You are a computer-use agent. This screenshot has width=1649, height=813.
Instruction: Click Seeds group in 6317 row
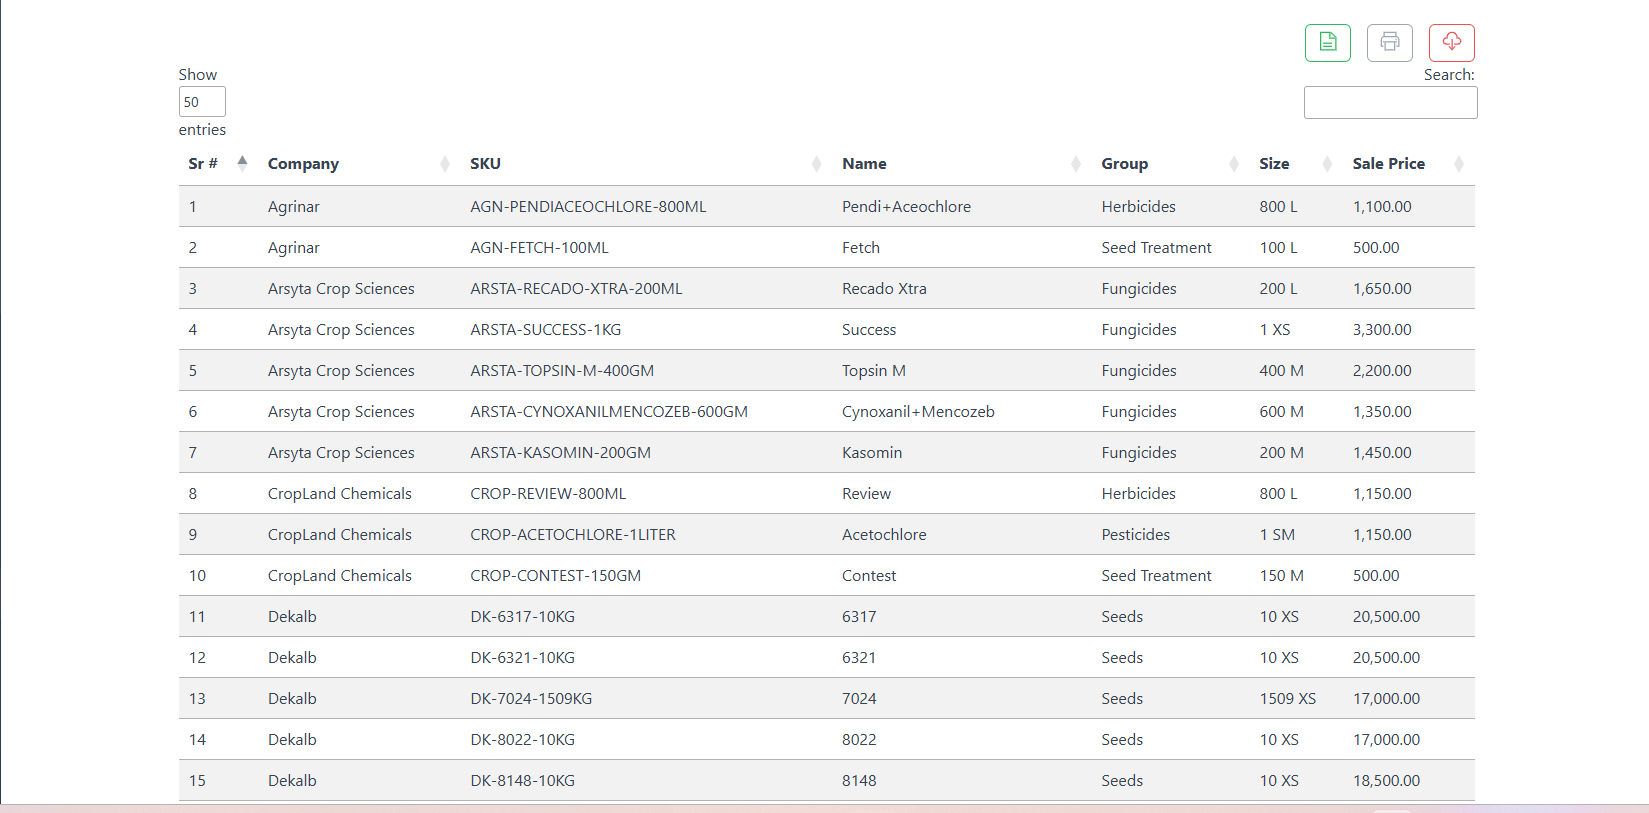tap(1122, 617)
